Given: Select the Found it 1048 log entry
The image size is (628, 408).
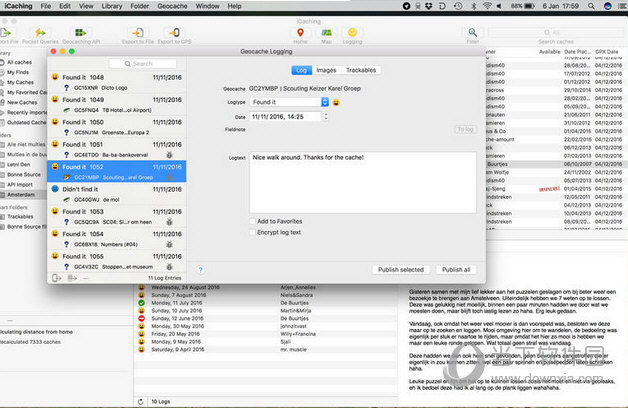Looking at the screenshot, I should (x=117, y=82).
